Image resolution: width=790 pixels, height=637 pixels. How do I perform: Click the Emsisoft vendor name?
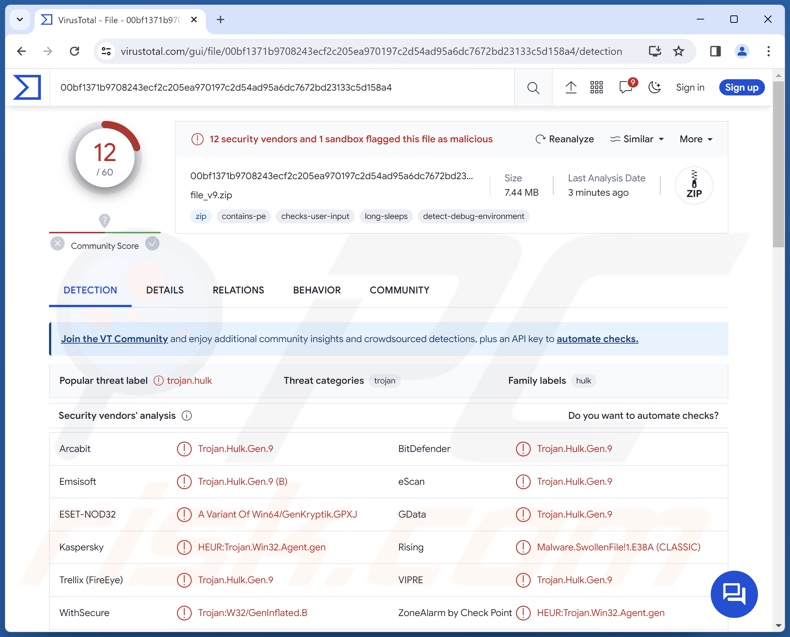78,482
